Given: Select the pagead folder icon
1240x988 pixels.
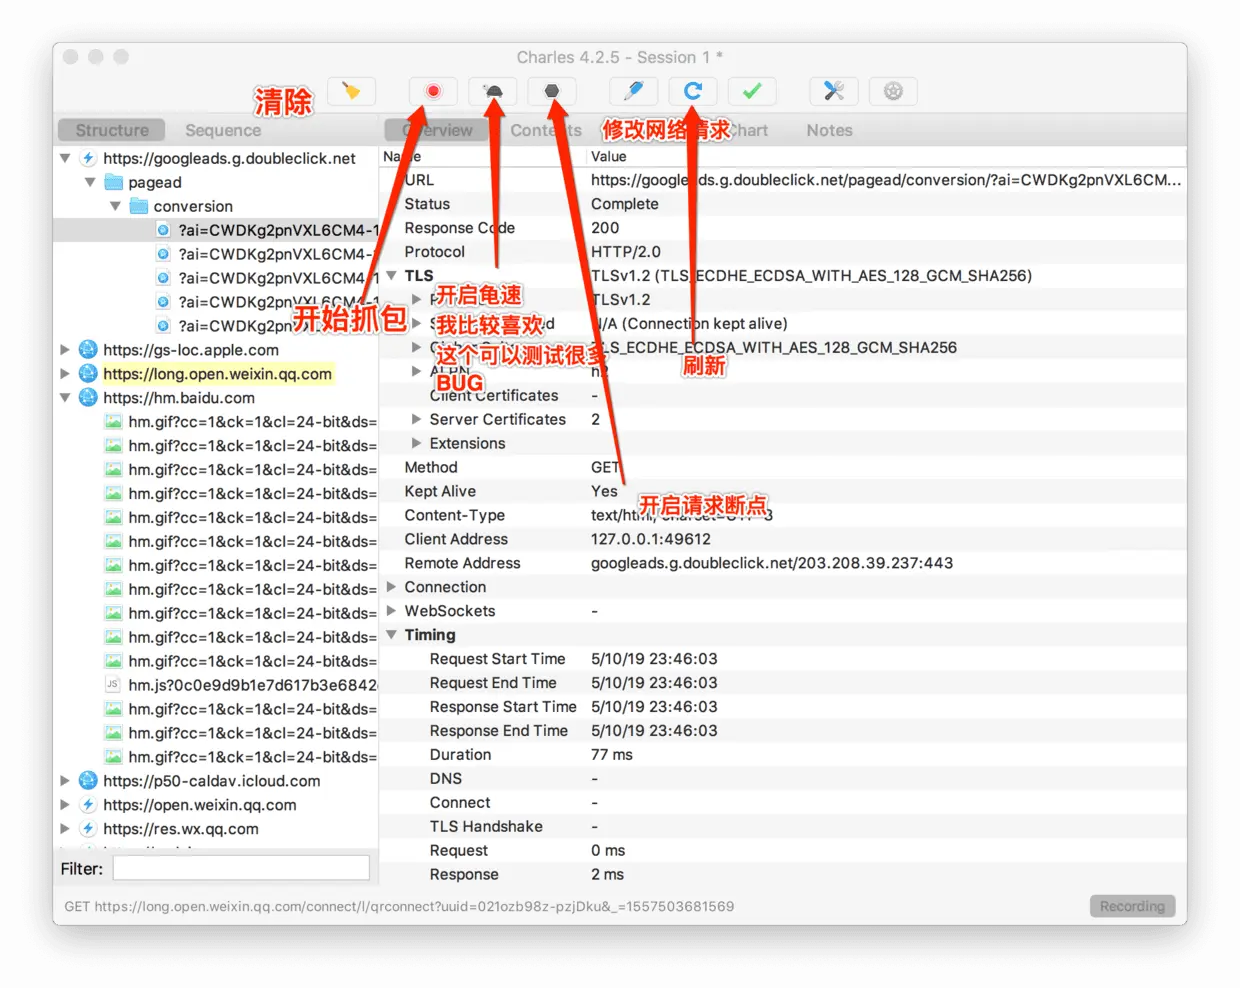Looking at the screenshot, I should [113, 182].
